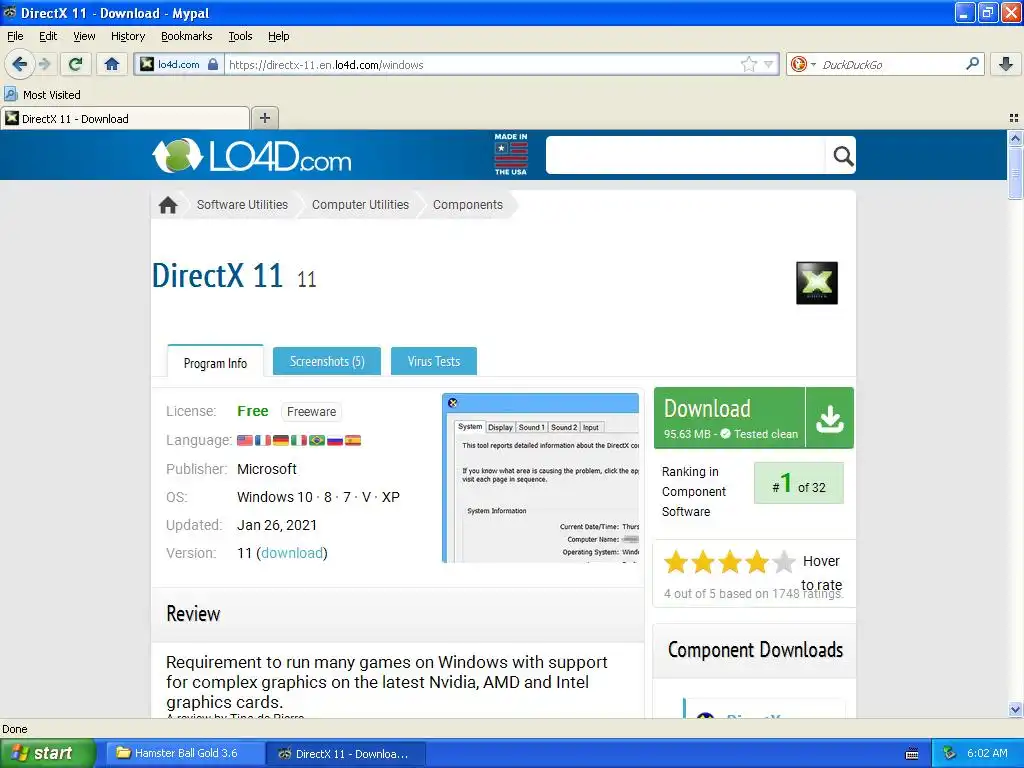Image resolution: width=1024 pixels, height=768 pixels.
Task: Open the DuckDuckGo search engine selector
Action: point(803,64)
